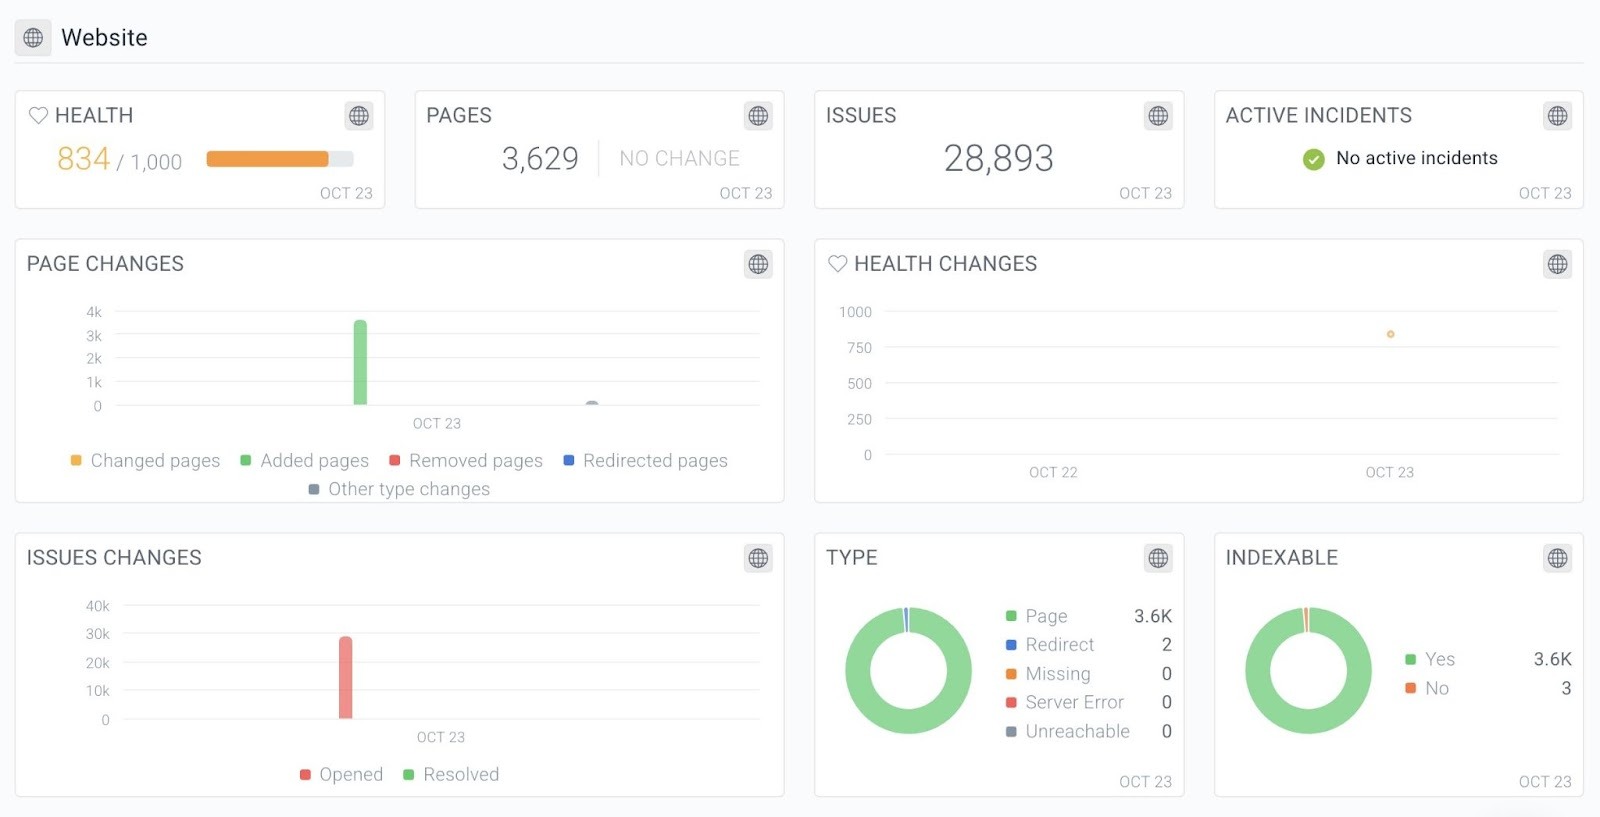Click the orange health score progress bar
This screenshot has height=817, width=1600.
268,159
